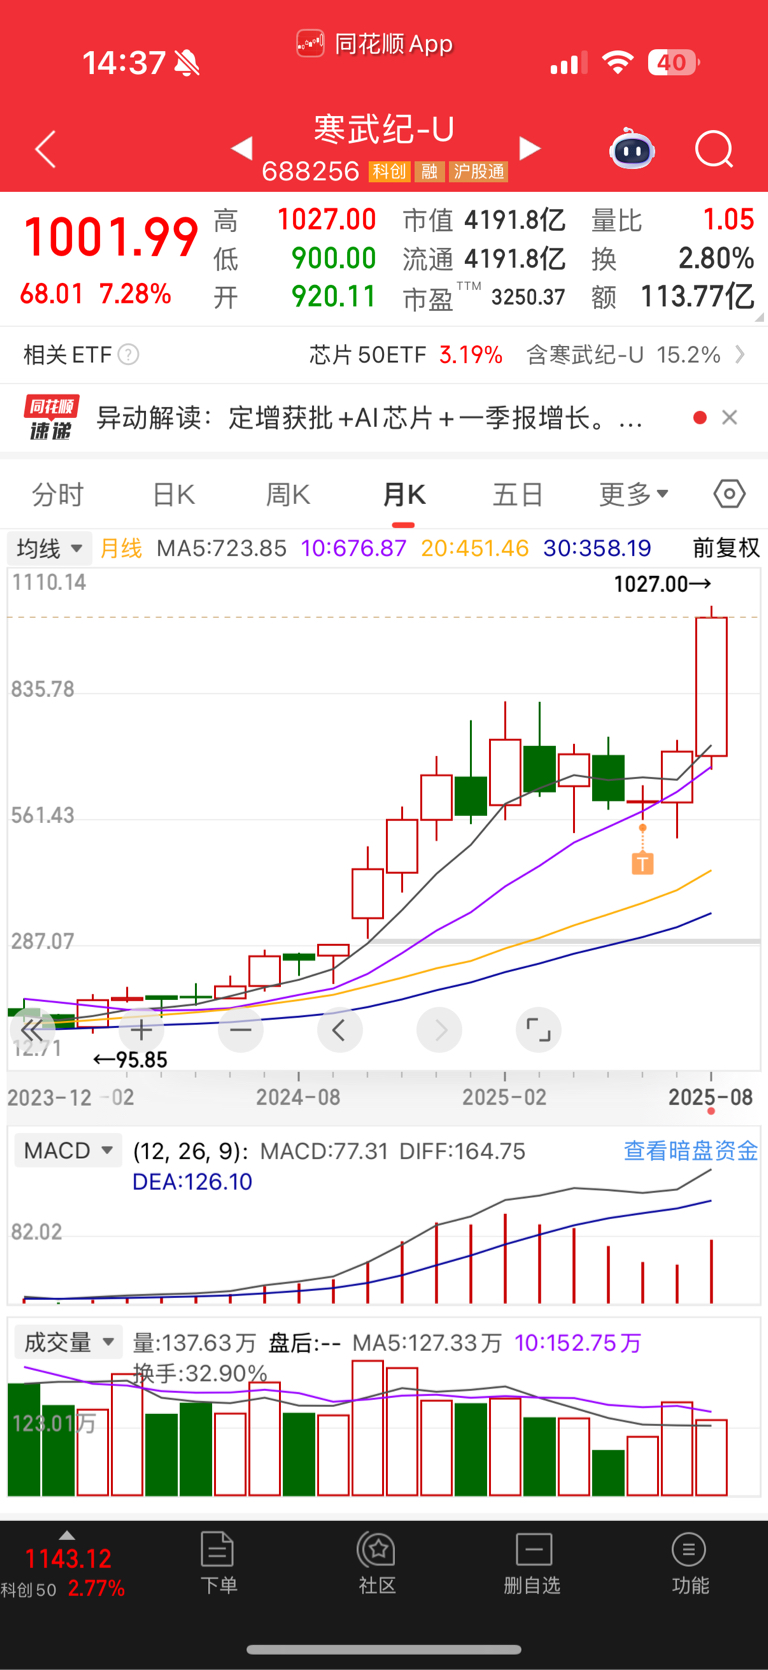Image resolution: width=768 pixels, height=1670 pixels.
Task: Move chart cursor right one candle
Action: coord(440,1030)
